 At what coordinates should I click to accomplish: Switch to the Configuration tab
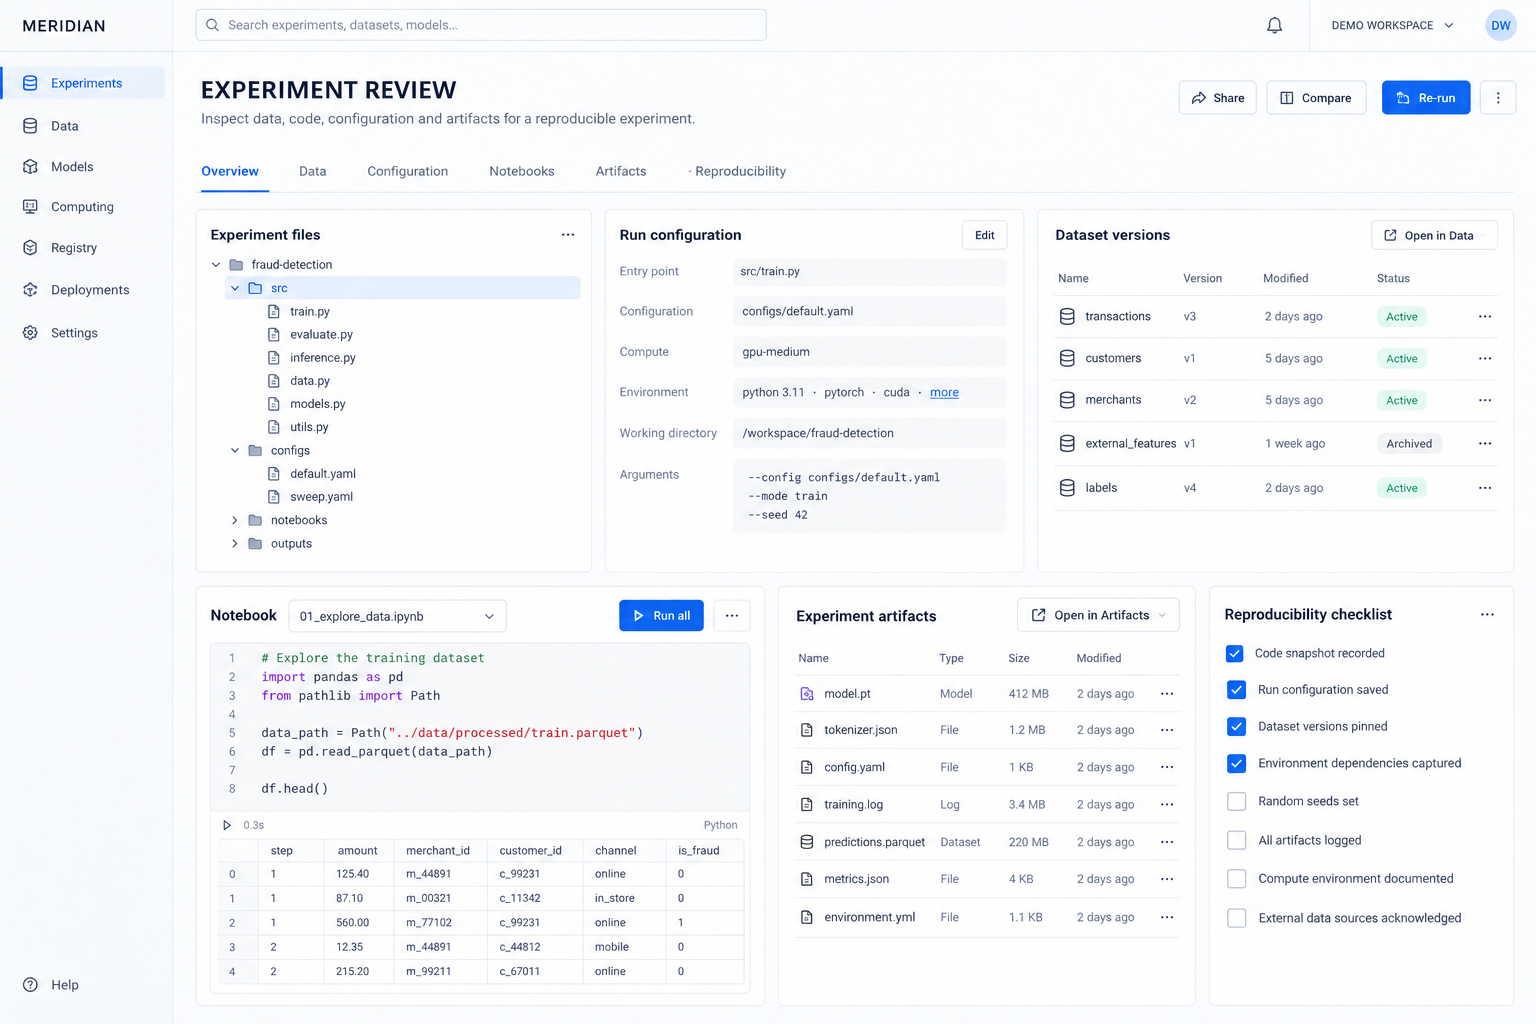[407, 171]
